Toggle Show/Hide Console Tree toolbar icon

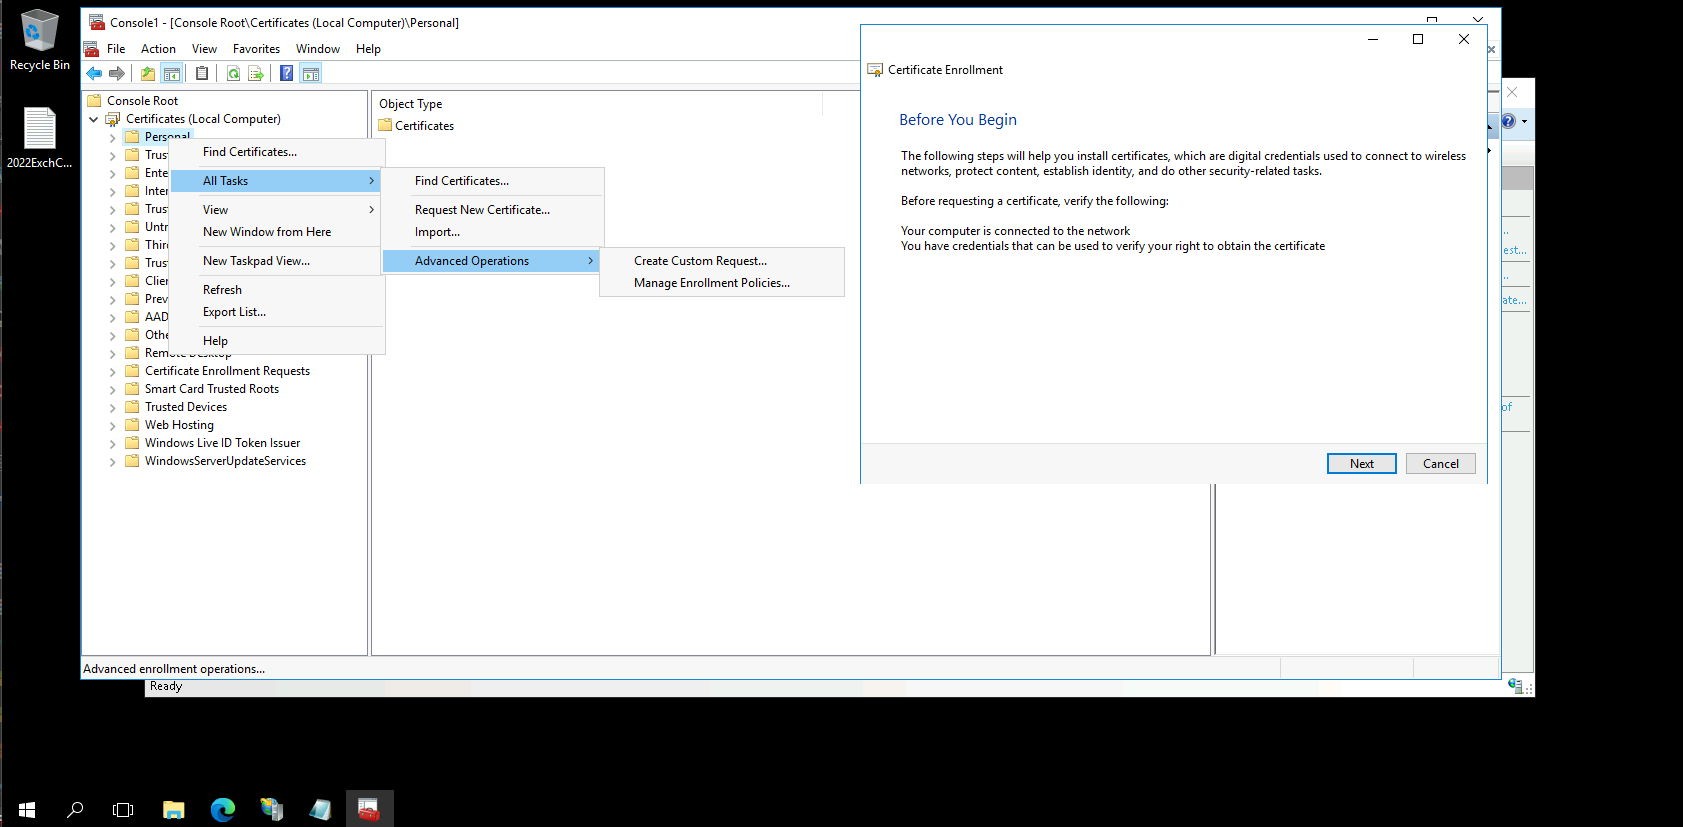click(172, 73)
